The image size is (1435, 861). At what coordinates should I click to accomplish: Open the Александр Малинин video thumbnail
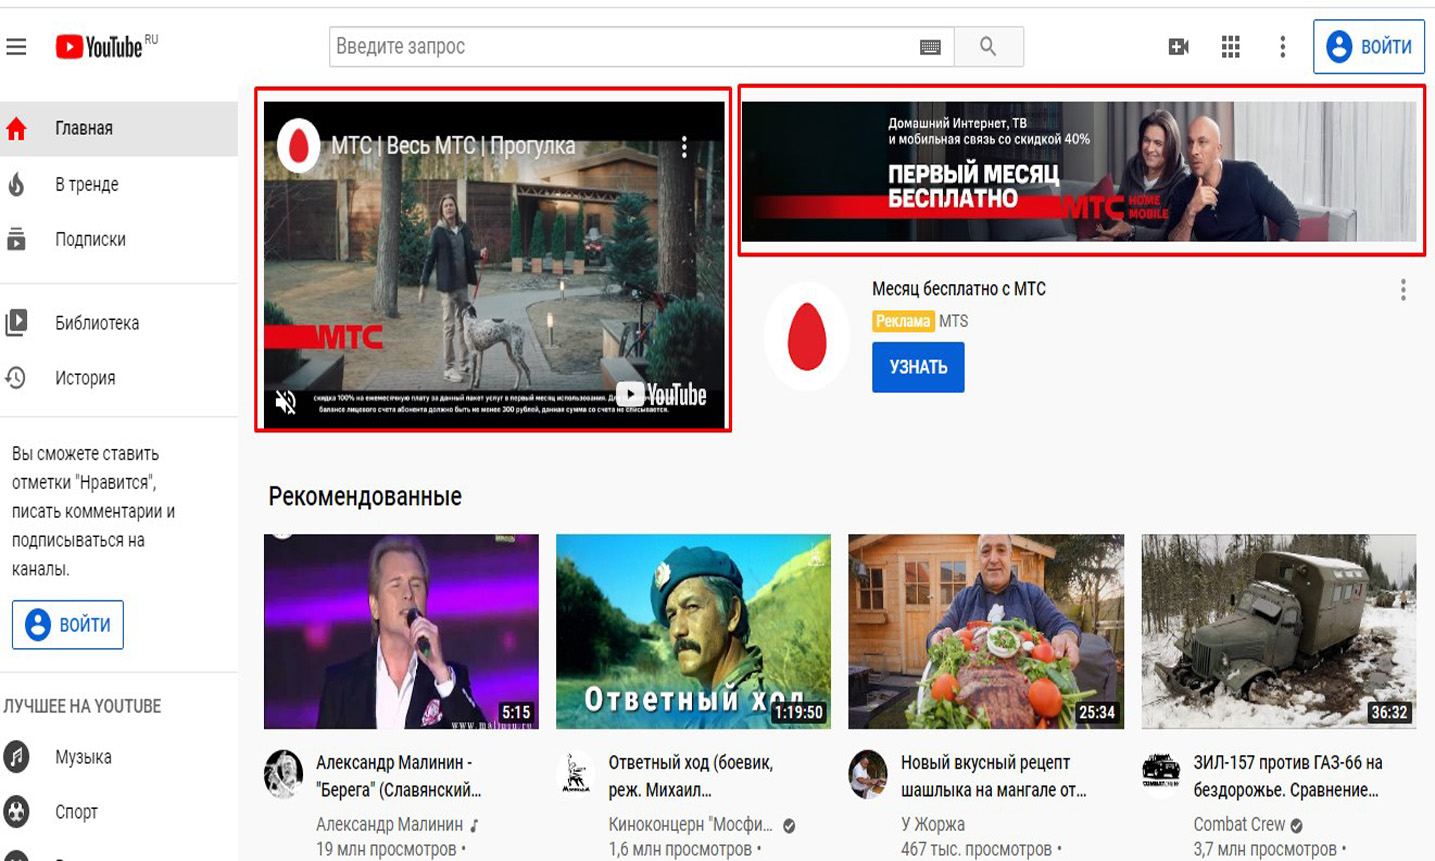click(x=401, y=631)
